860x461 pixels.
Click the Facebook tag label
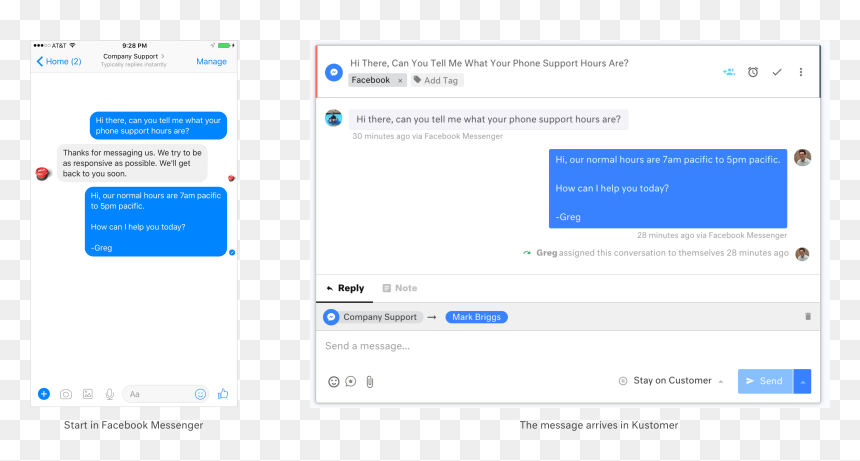pyautogui.click(x=371, y=80)
